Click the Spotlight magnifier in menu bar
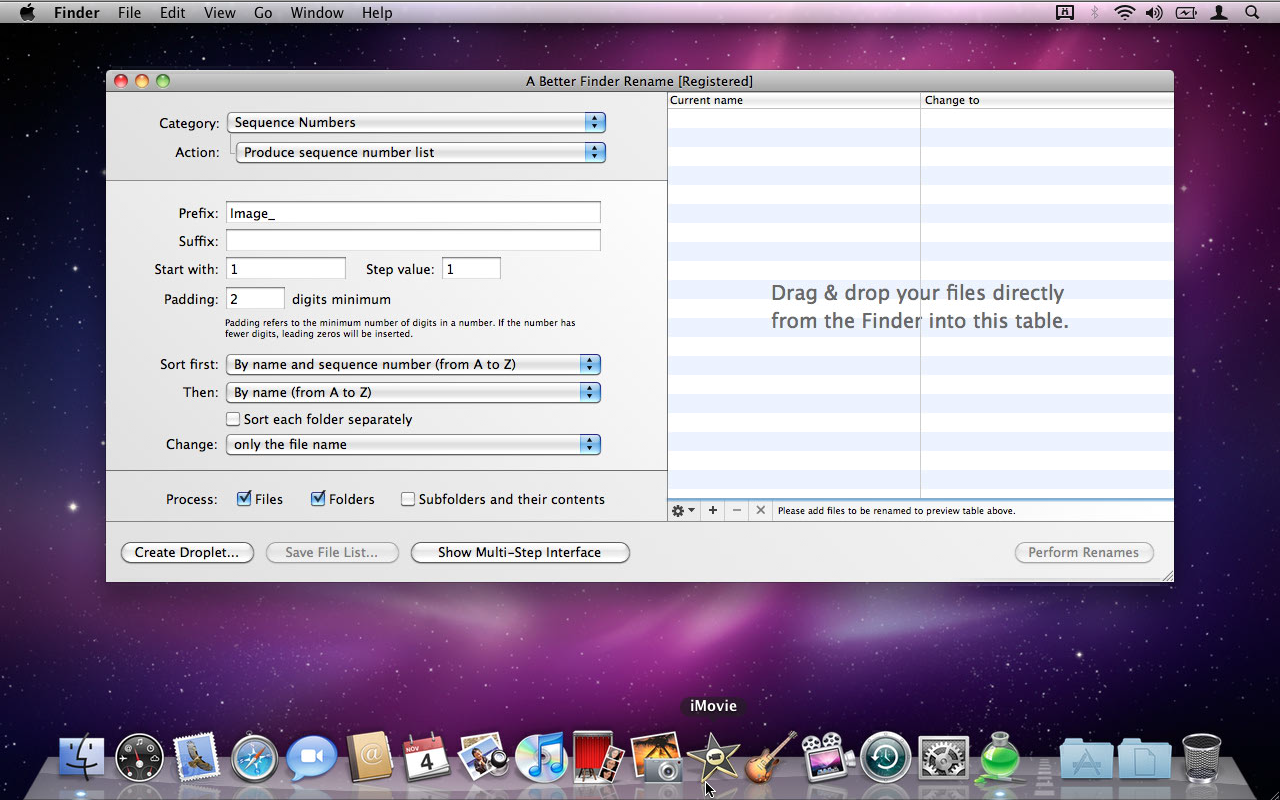The width and height of the screenshot is (1280, 800). pyautogui.click(x=1251, y=13)
